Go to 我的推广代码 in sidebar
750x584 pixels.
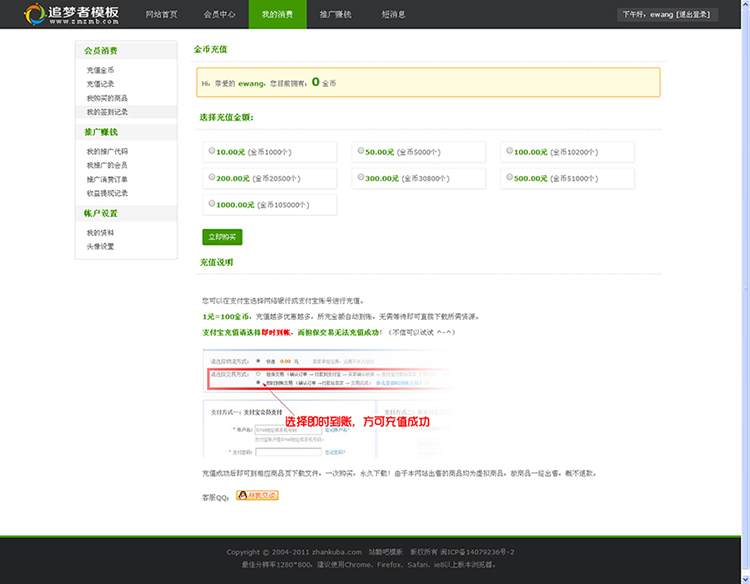pyautogui.click(x=106, y=151)
